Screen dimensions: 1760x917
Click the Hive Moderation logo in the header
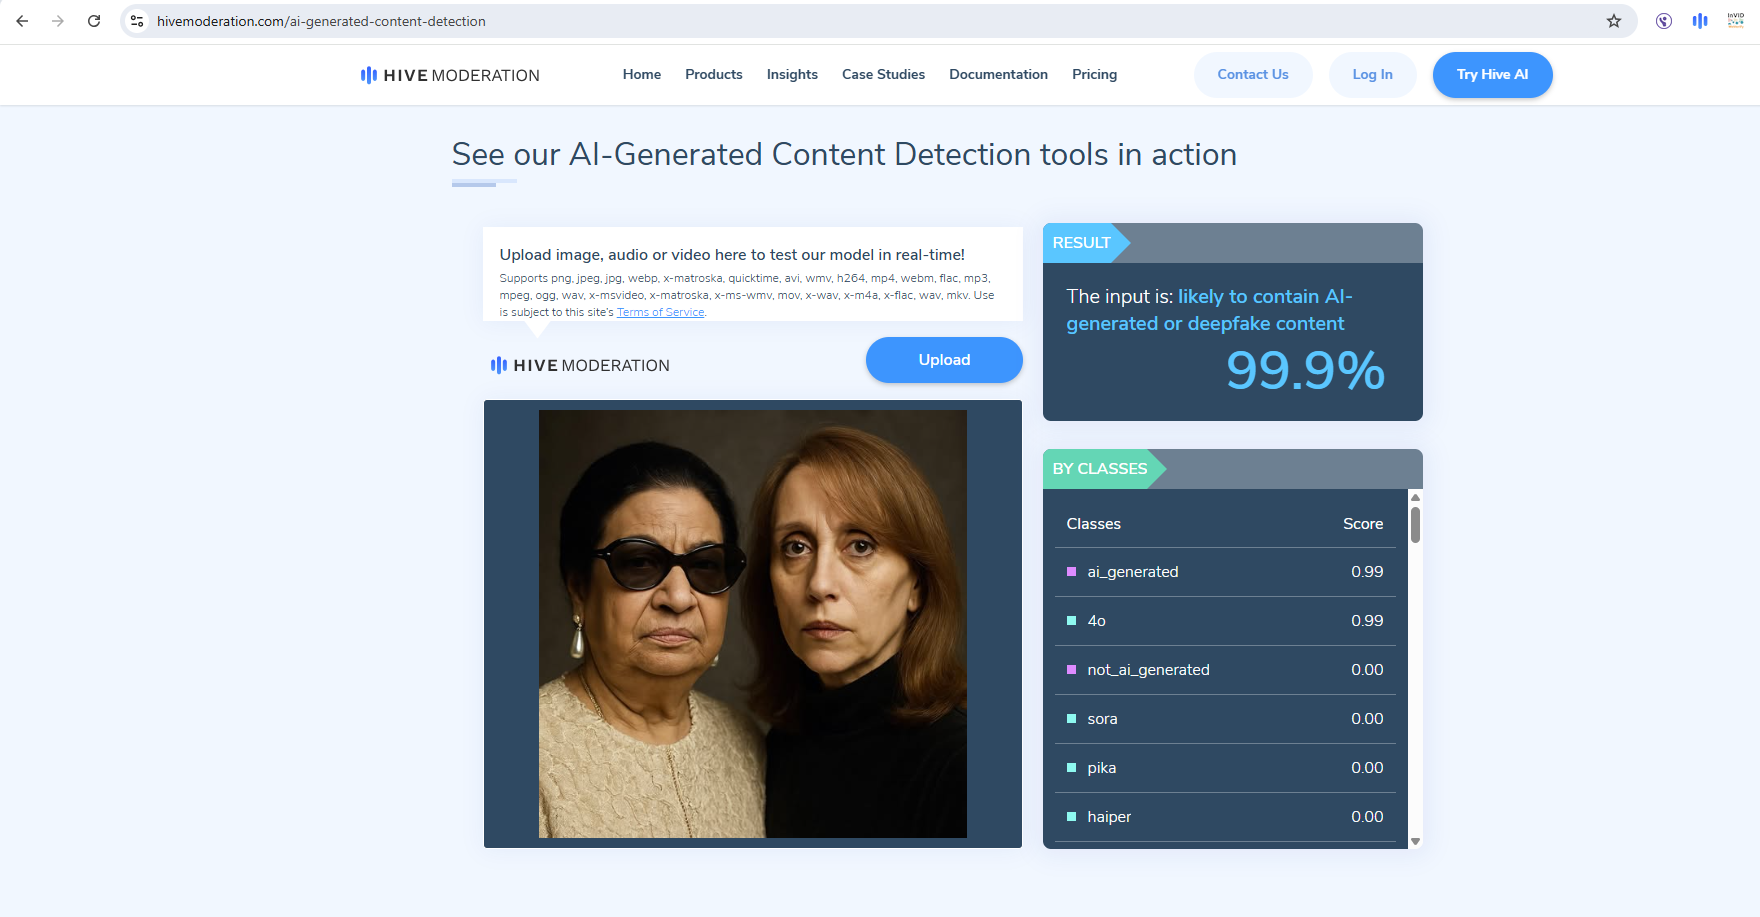(448, 75)
